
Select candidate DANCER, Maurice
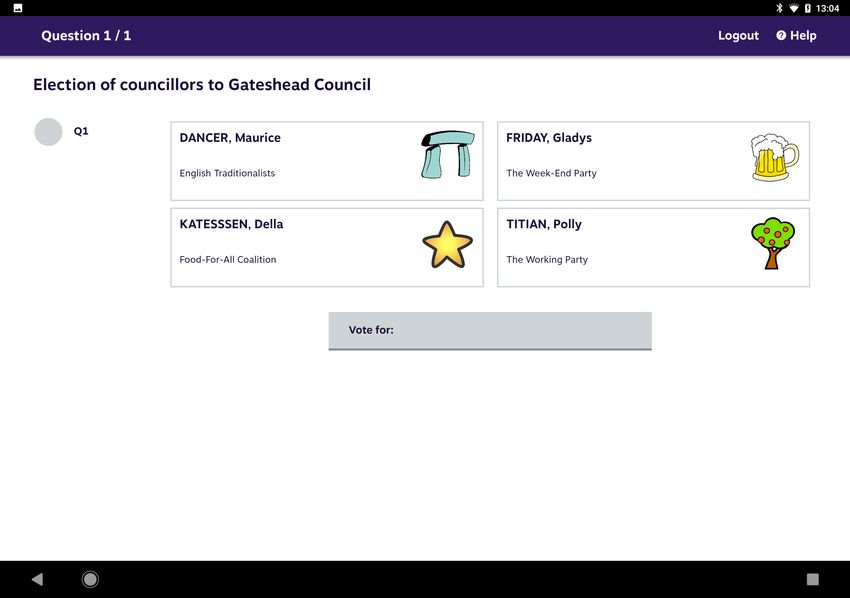coord(327,161)
